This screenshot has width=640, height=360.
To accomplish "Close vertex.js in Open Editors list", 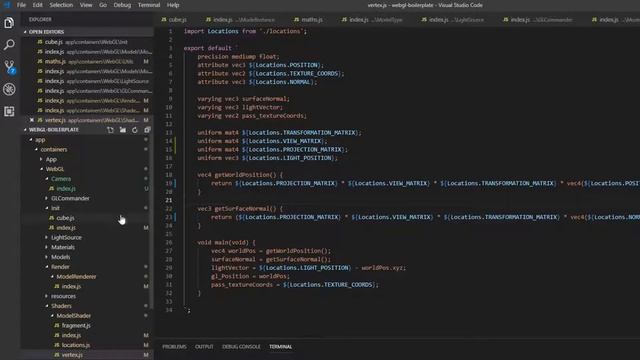I will tap(32, 120).
